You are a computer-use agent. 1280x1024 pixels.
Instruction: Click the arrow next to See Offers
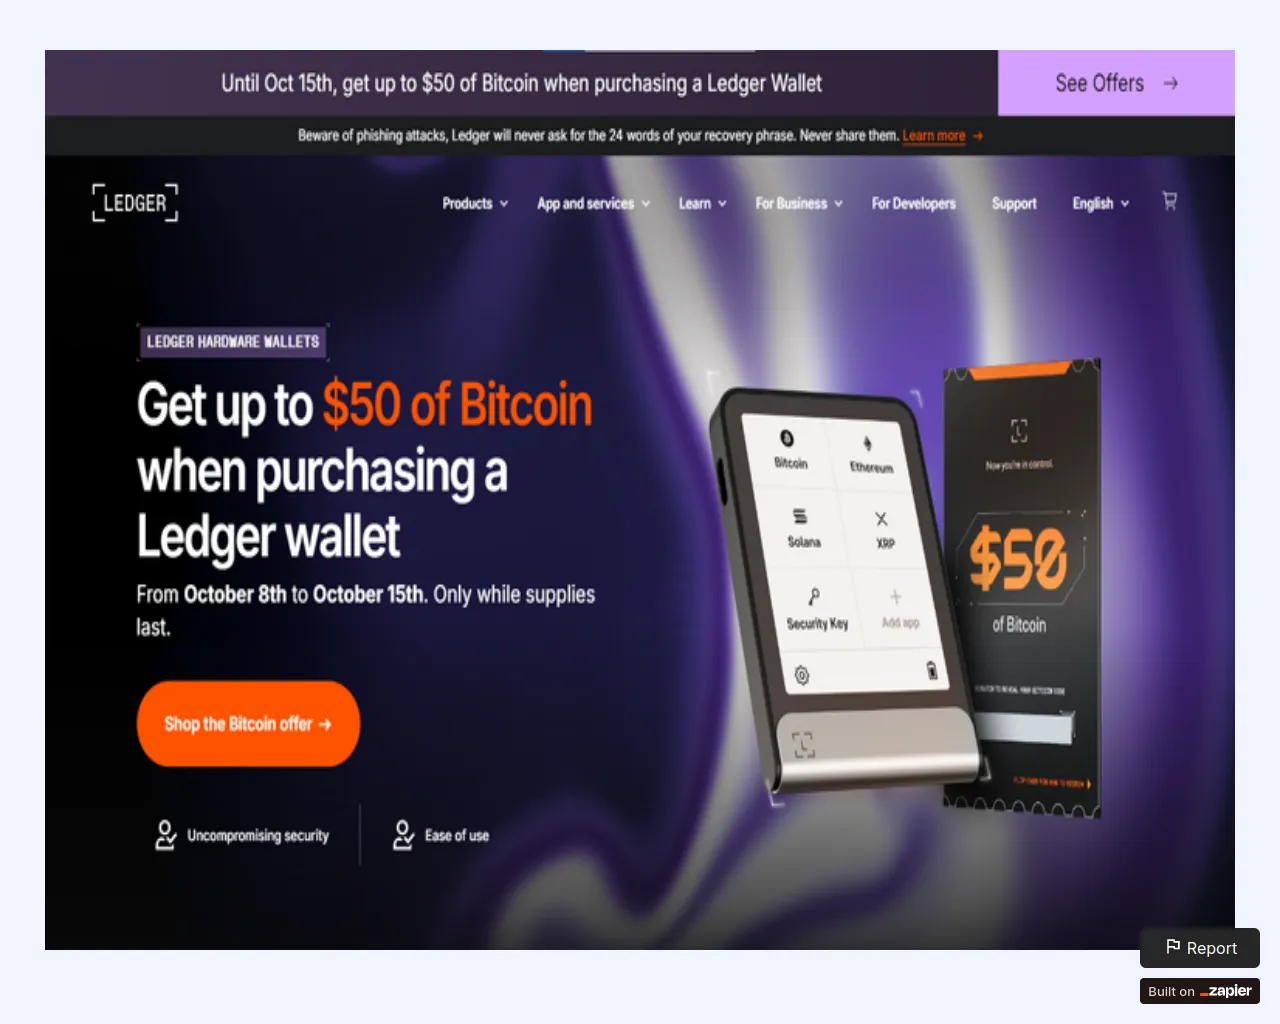[x=1171, y=83]
